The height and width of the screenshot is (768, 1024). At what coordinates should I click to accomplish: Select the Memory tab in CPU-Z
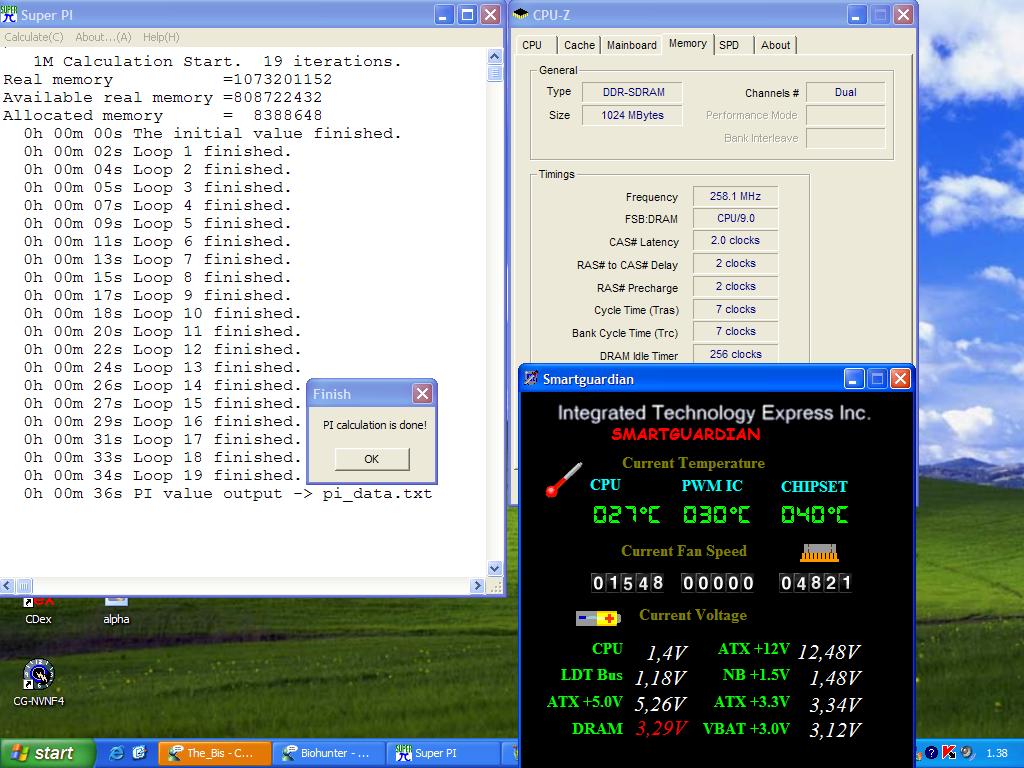coord(688,44)
